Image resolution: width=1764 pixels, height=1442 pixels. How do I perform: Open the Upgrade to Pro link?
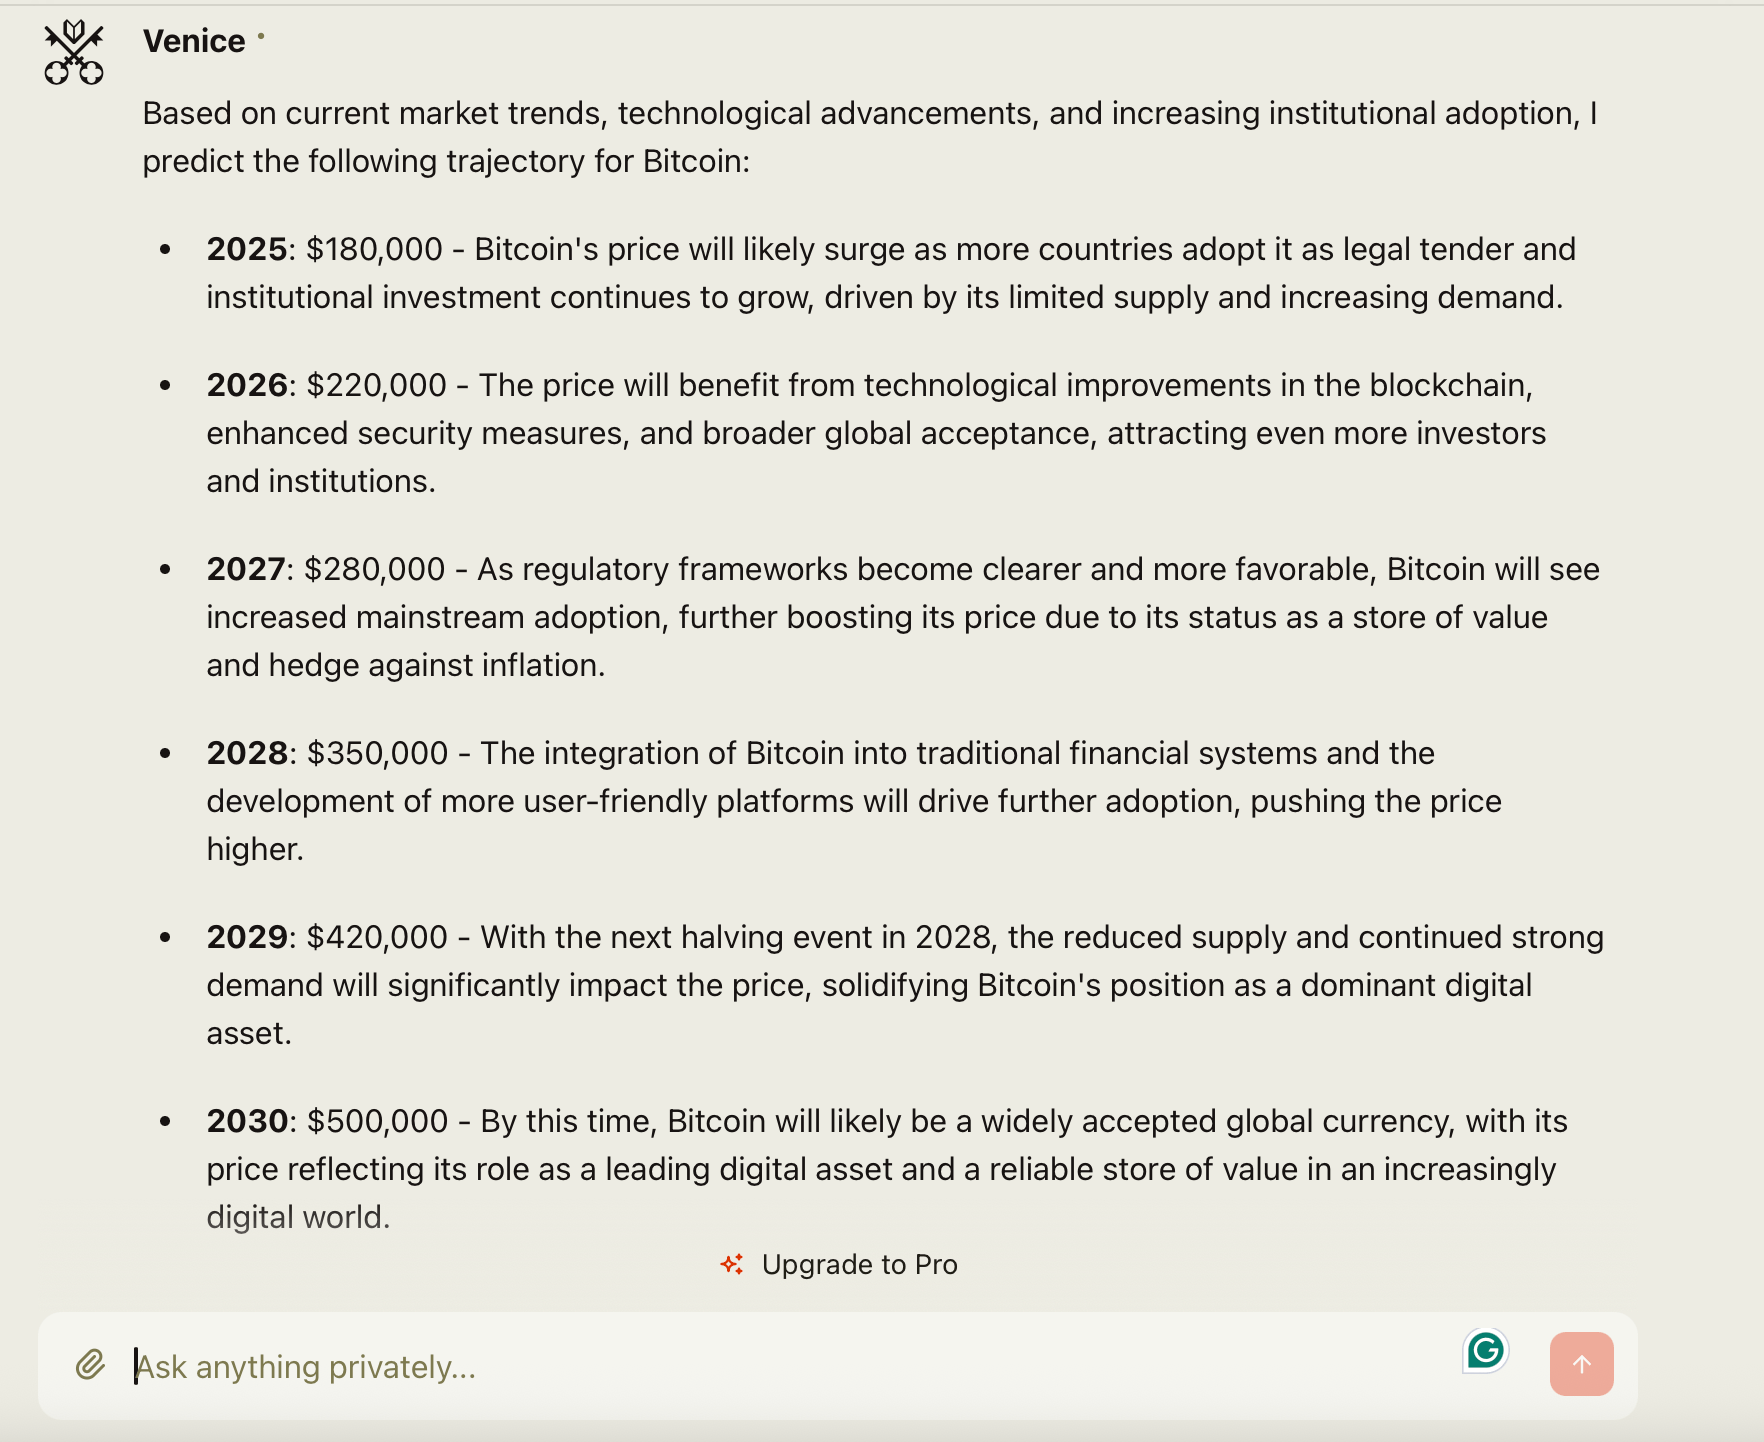860,1264
